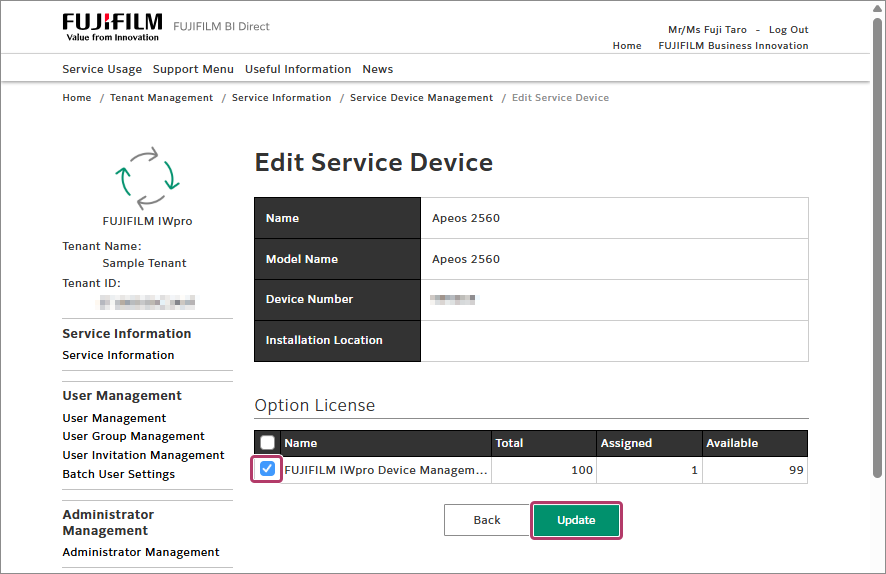Open the Administrator Management sidebar link
This screenshot has width=886, height=574.
point(141,552)
